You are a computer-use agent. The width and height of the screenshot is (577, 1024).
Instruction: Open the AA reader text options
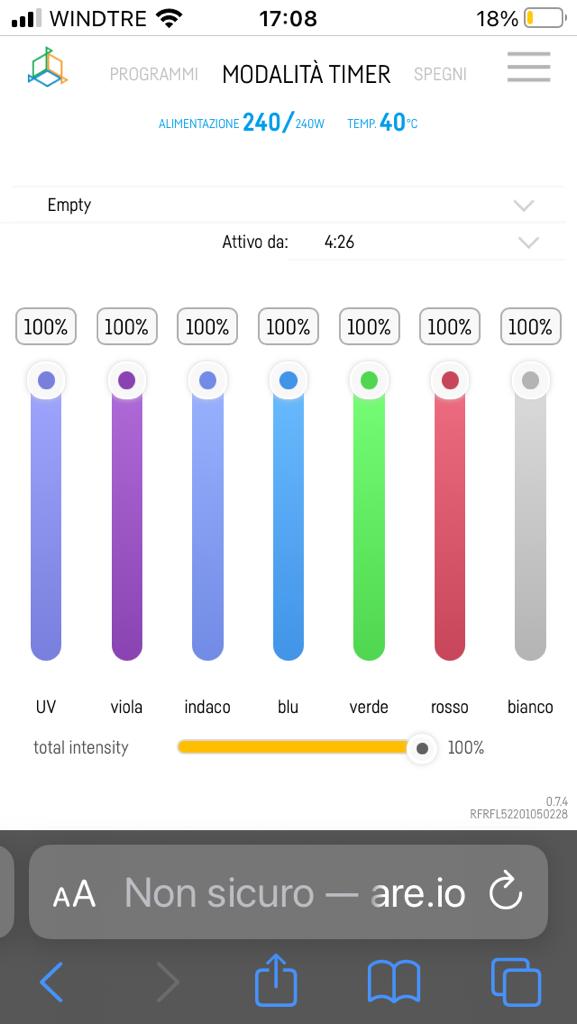pyautogui.click(x=74, y=894)
